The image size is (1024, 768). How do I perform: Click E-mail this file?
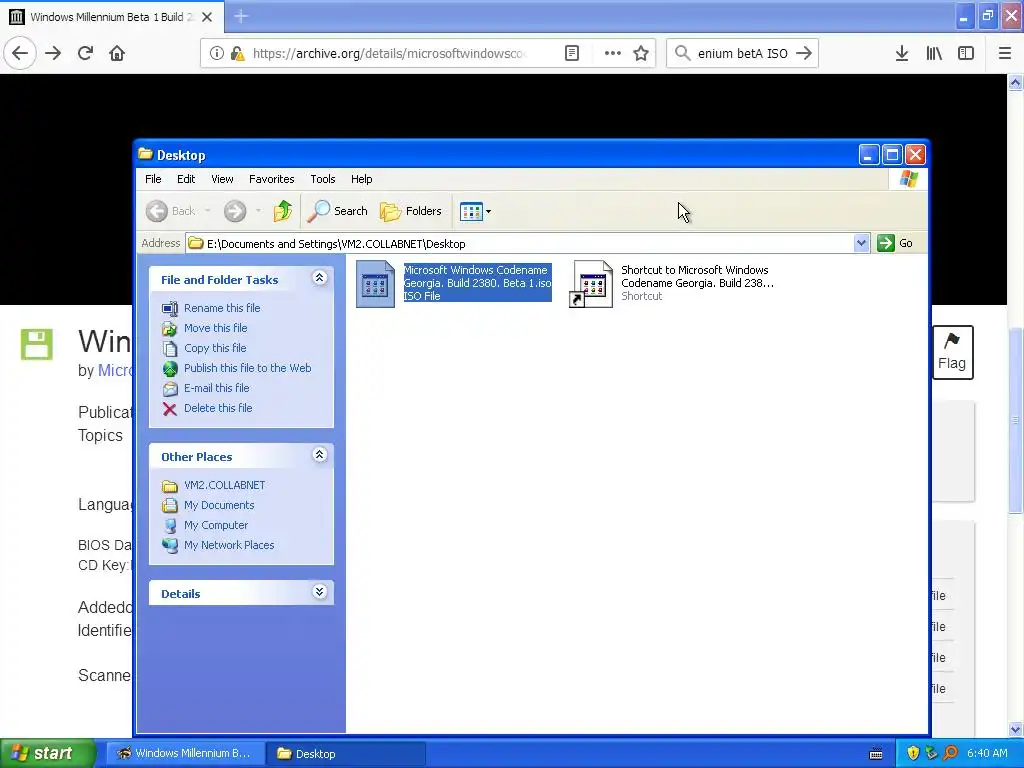pos(217,388)
